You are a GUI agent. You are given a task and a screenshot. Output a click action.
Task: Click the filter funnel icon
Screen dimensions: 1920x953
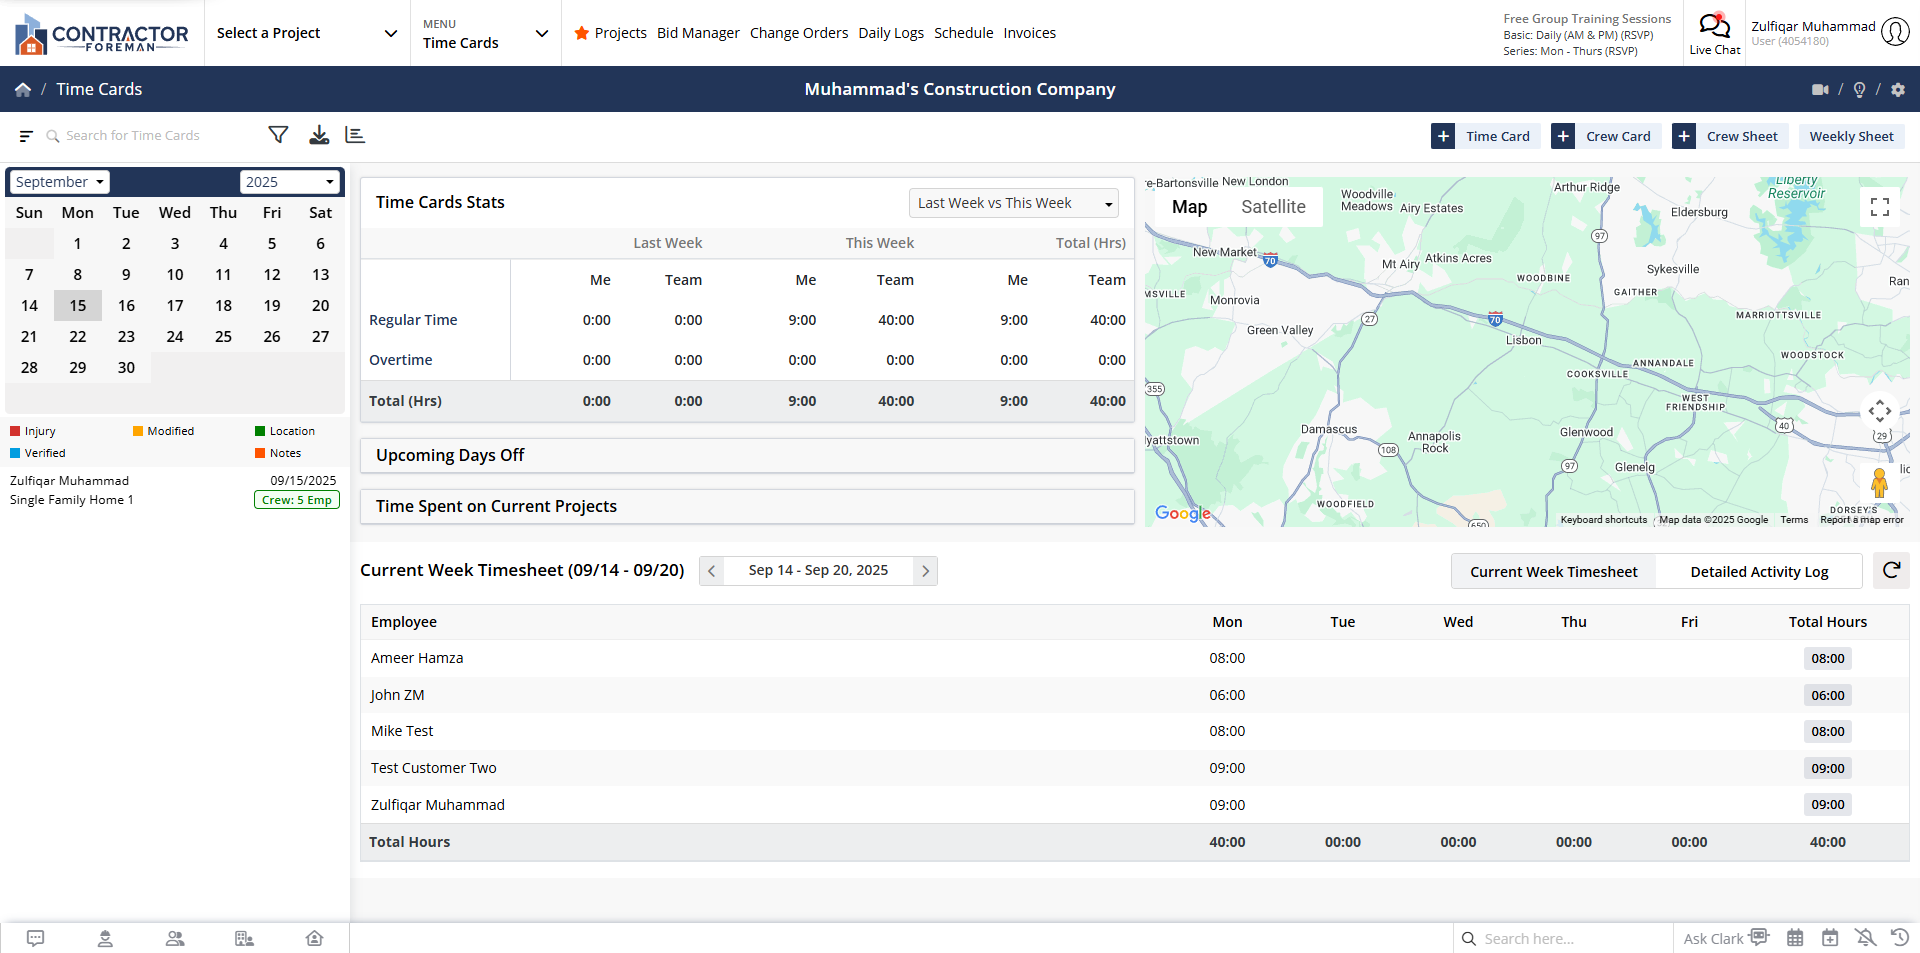pyautogui.click(x=278, y=135)
